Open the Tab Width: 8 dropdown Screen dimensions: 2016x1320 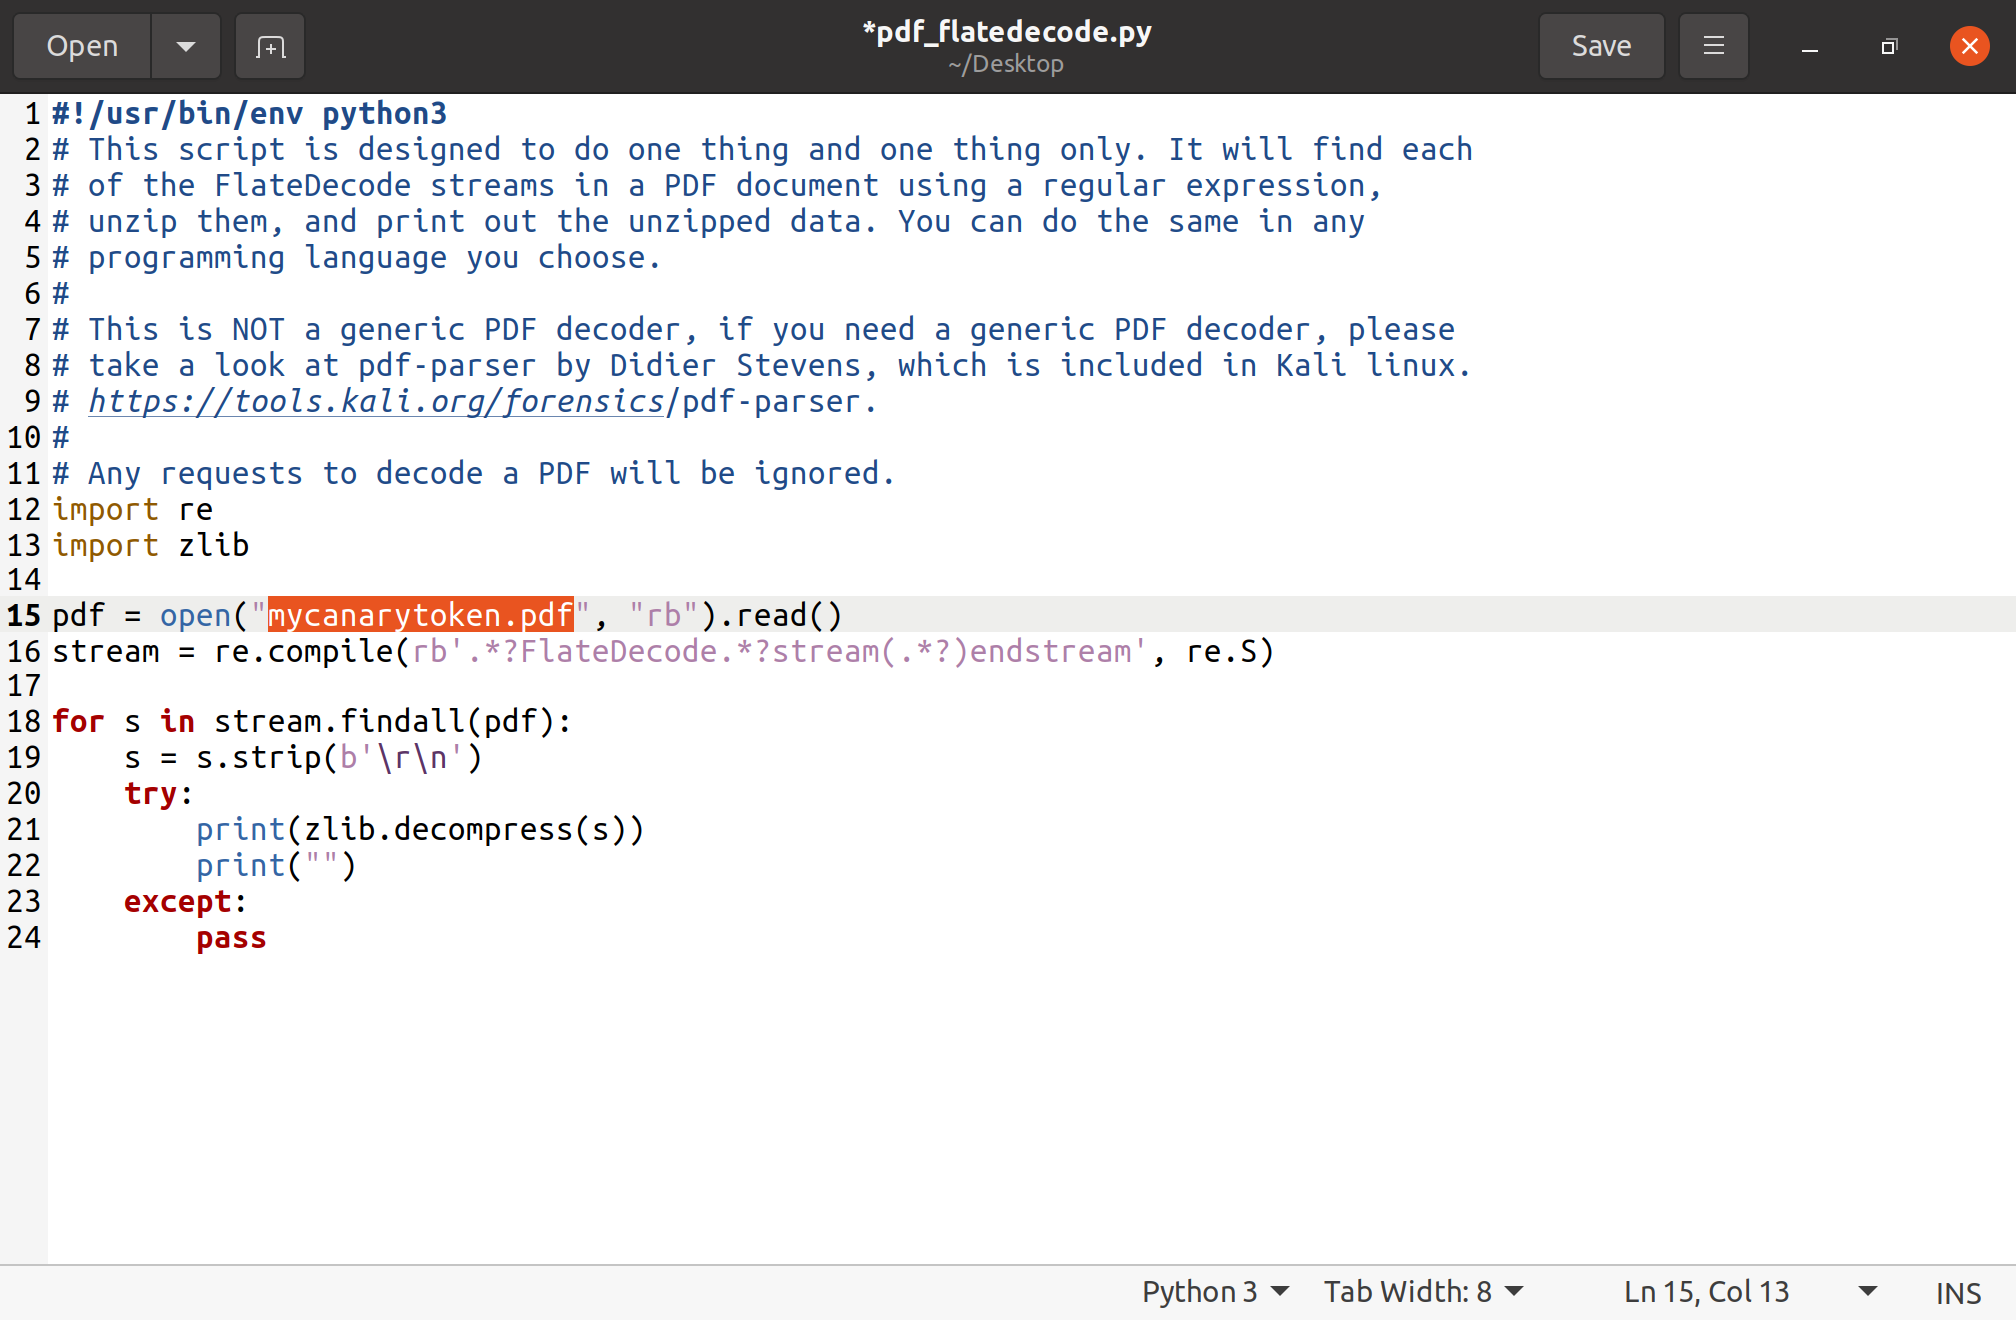[x=1423, y=1292]
